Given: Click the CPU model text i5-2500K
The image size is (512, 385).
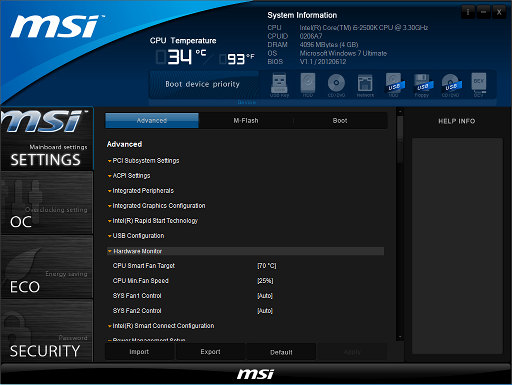Looking at the screenshot, I should (x=364, y=28).
